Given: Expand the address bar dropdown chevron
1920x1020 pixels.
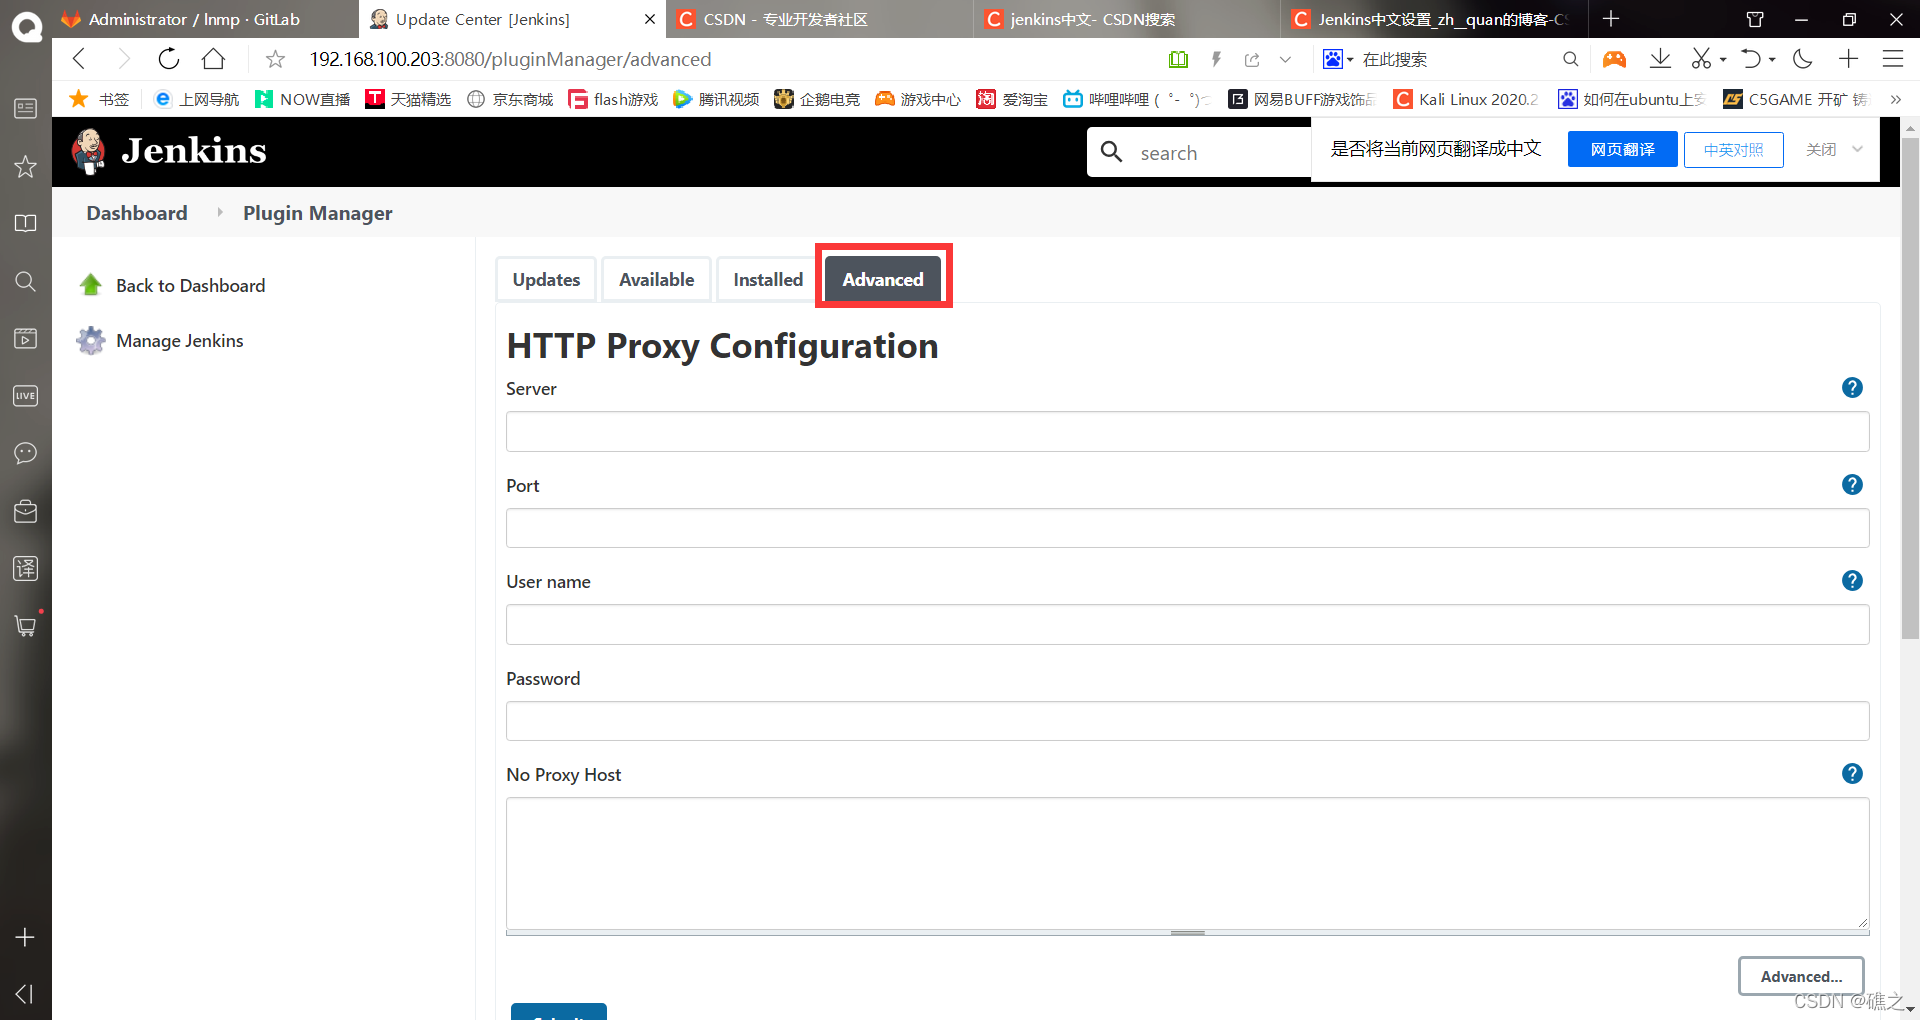Looking at the screenshot, I should coord(1285,60).
